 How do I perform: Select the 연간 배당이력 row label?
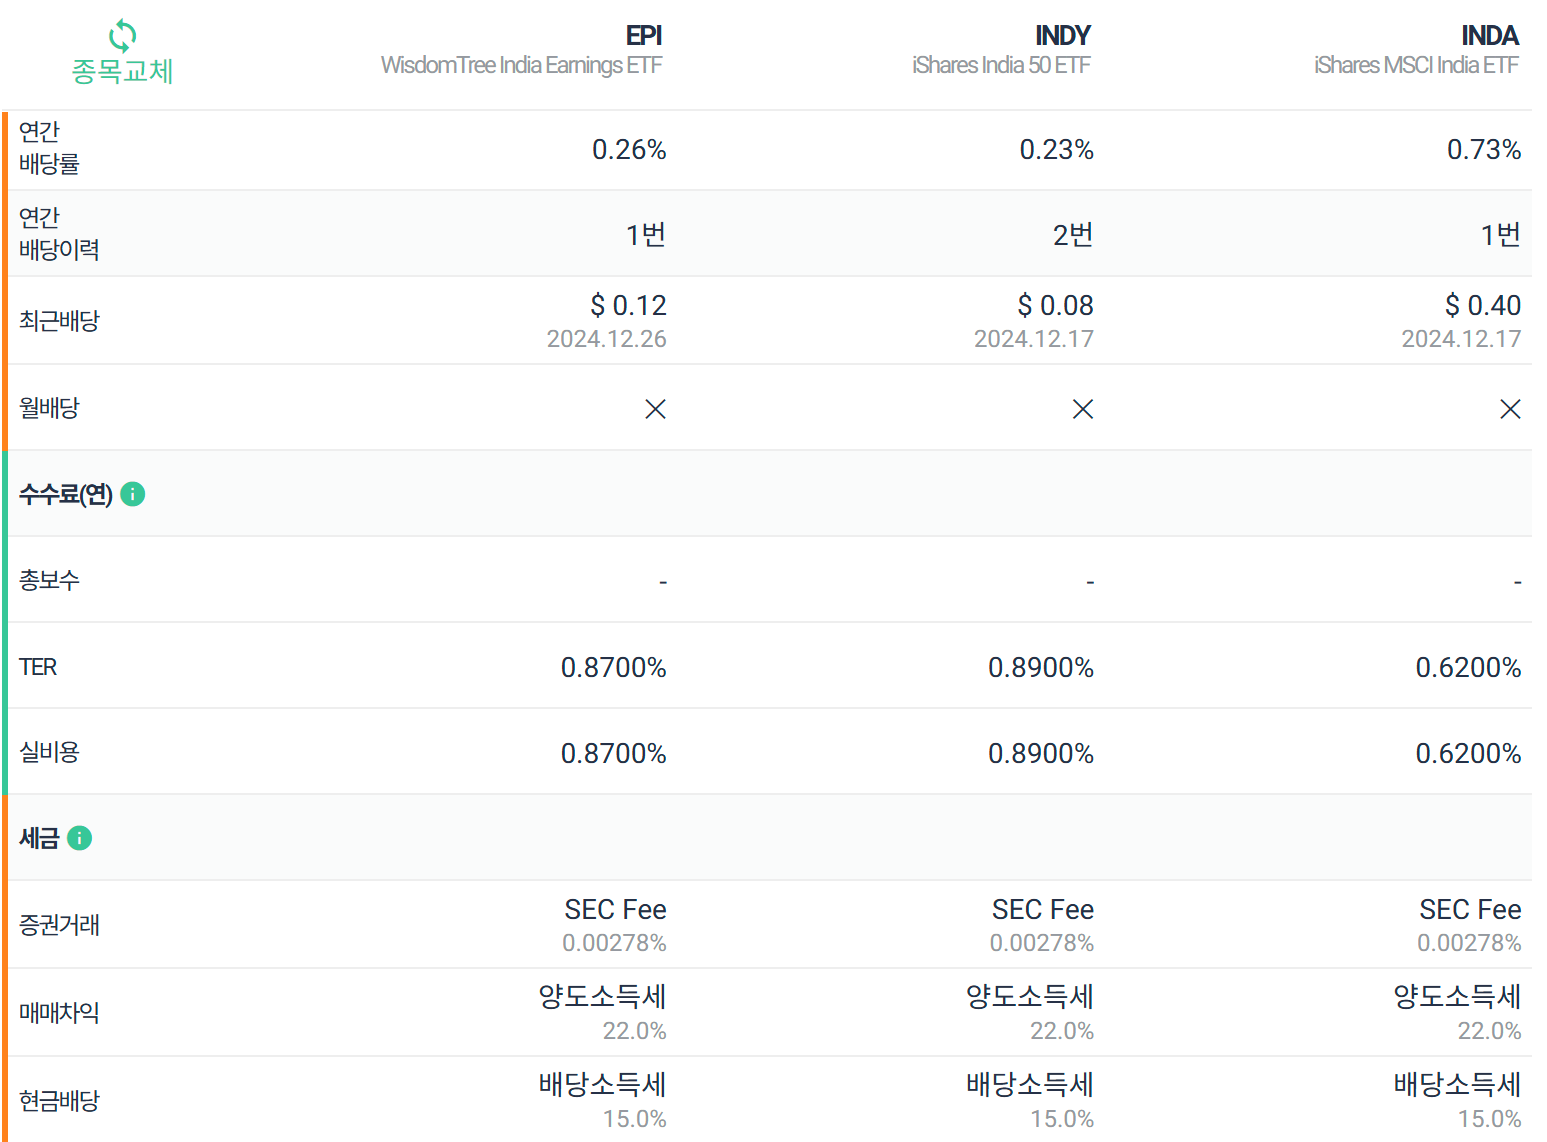point(59,234)
